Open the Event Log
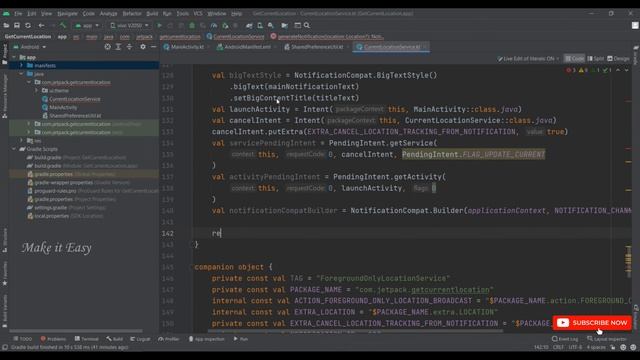Screen dimensions: 640x360 coord(565,339)
